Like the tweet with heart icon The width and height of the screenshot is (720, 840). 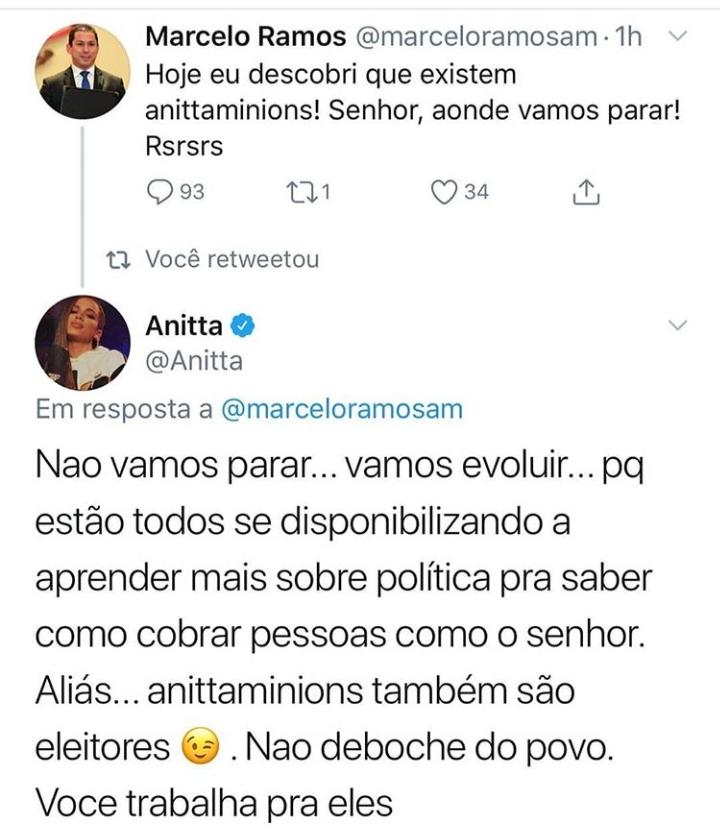(444, 192)
